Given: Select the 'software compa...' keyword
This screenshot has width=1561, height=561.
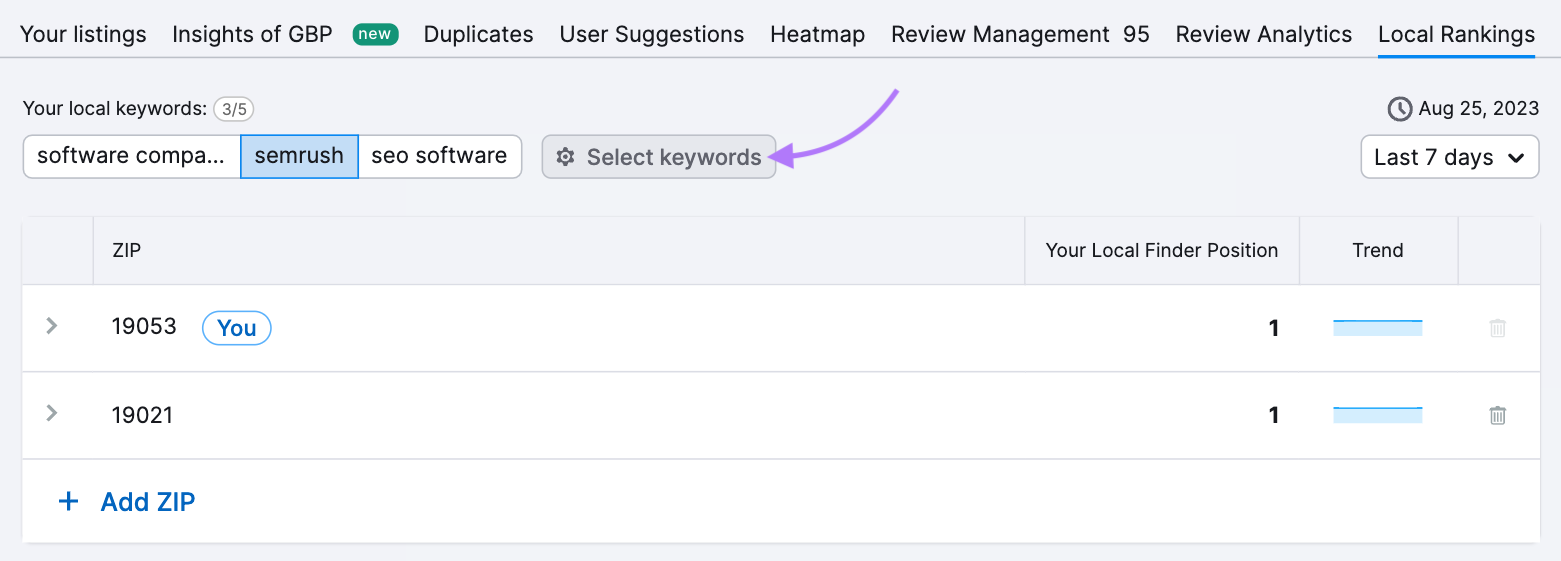Looking at the screenshot, I should (x=131, y=156).
